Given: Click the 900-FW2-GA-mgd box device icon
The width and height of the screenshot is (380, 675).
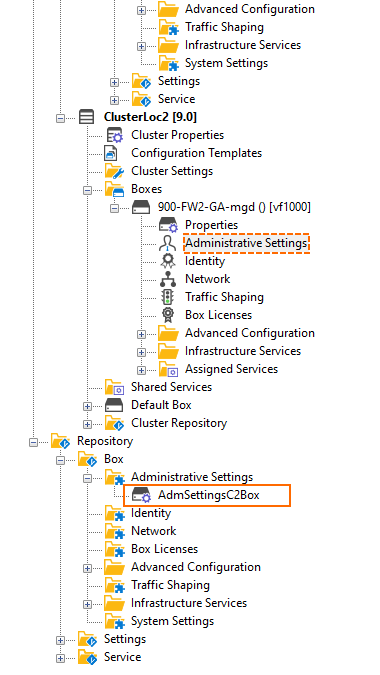Looking at the screenshot, I should click(x=141, y=207).
